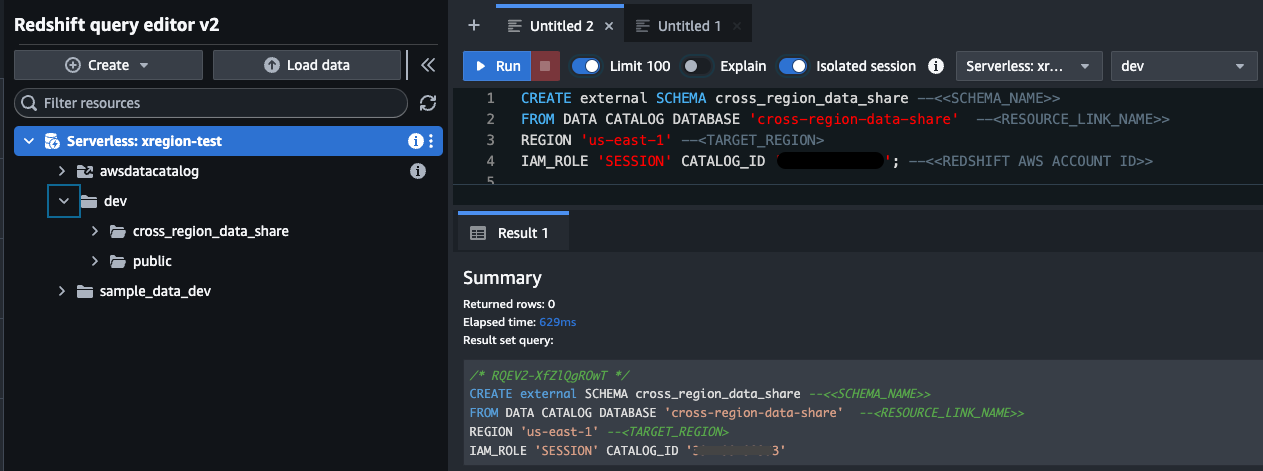Open three-dot menu on Serverless: xregion-test row
The height and width of the screenshot is (471, 1263).
pyautogui.click(x=431, y=141)
